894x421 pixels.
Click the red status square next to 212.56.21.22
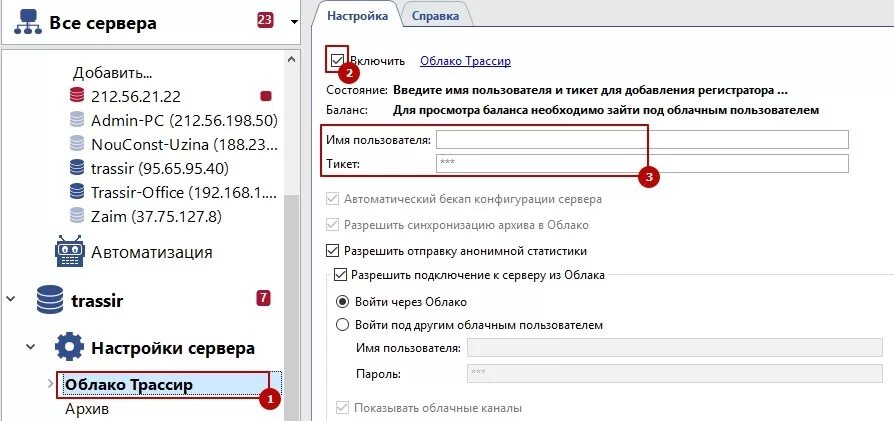(265, 96)
